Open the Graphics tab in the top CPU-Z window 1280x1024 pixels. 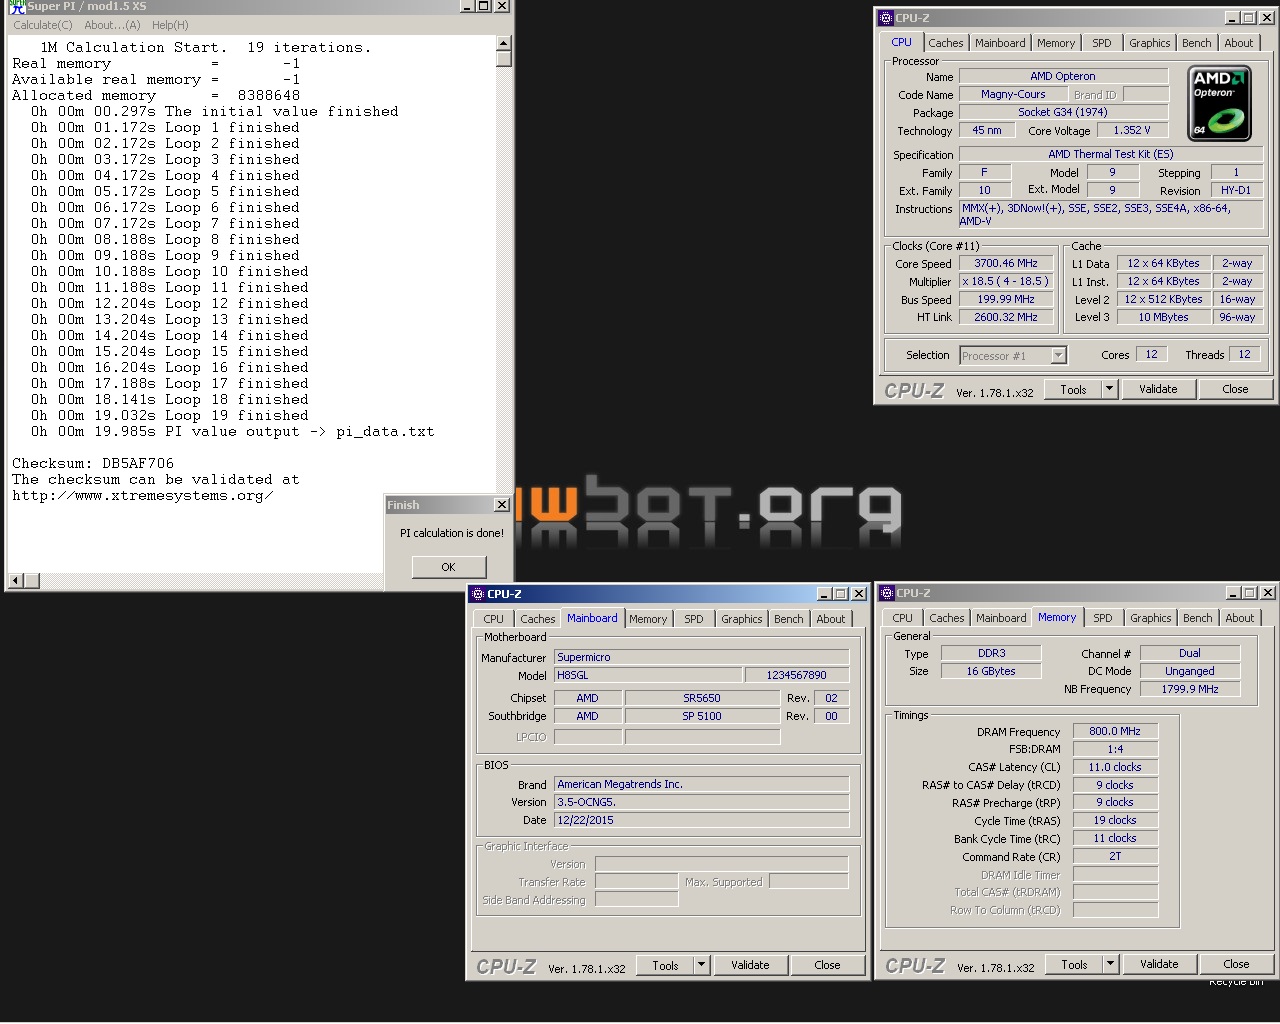point(1149,43)
